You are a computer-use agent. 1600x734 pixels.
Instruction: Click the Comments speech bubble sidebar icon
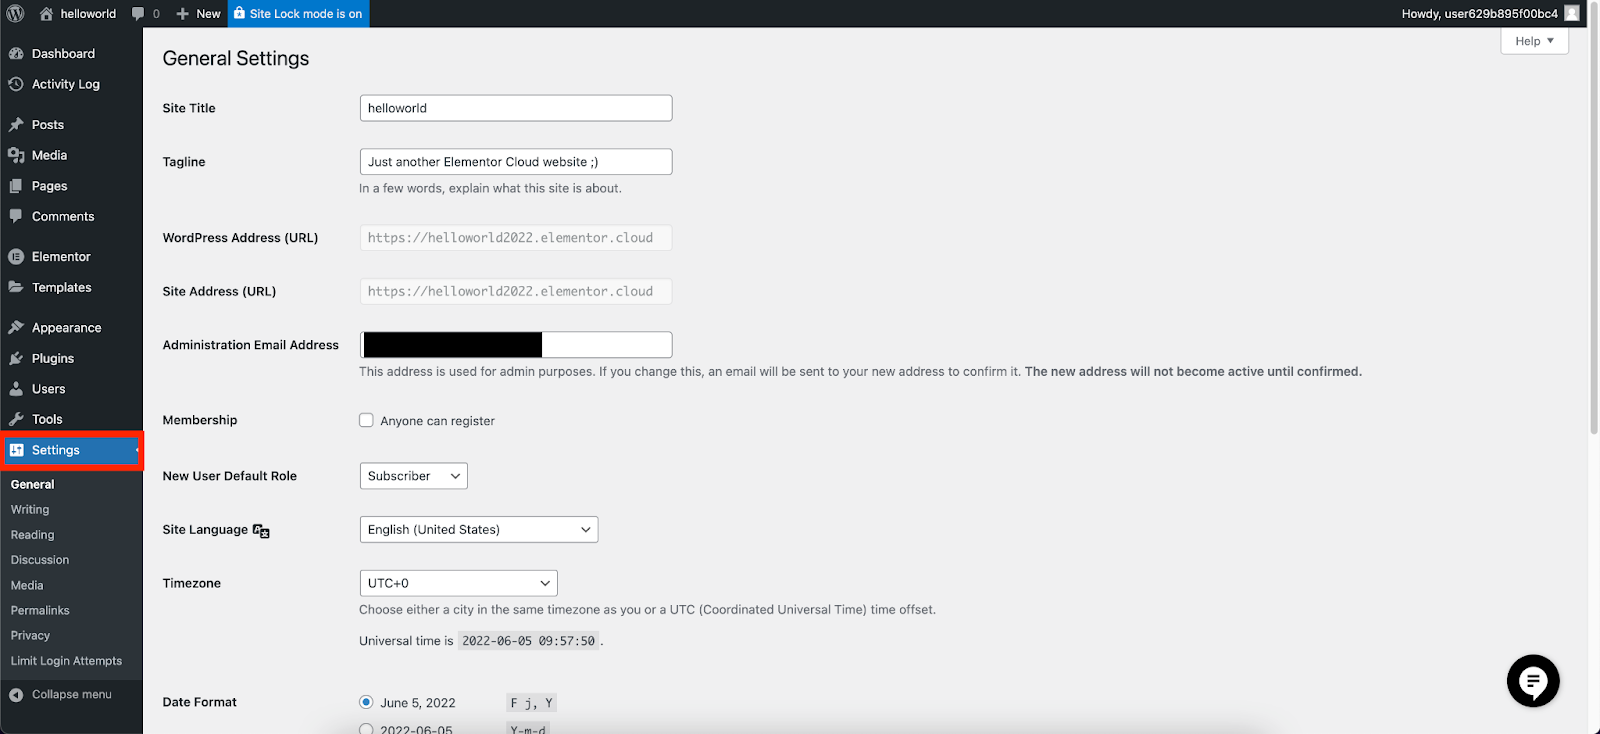click(16, 216)
